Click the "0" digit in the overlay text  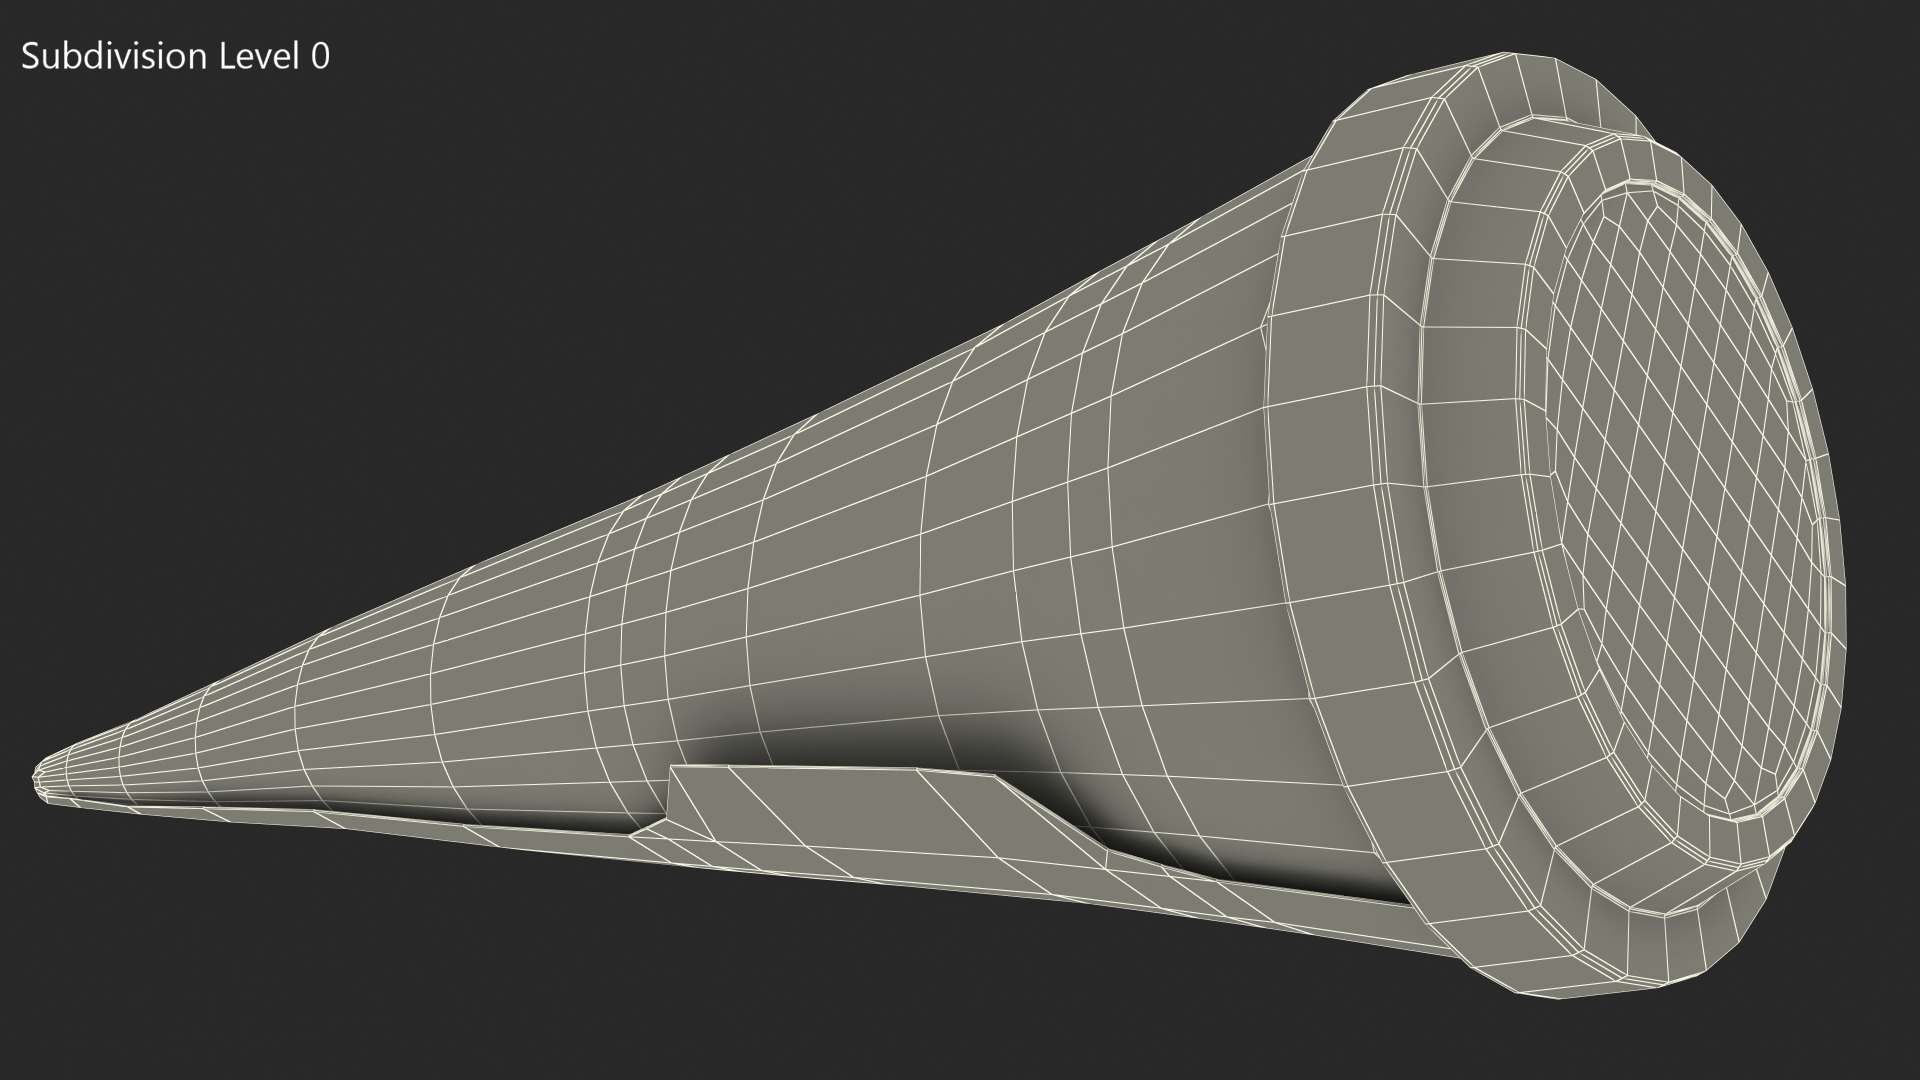point(319,57)
